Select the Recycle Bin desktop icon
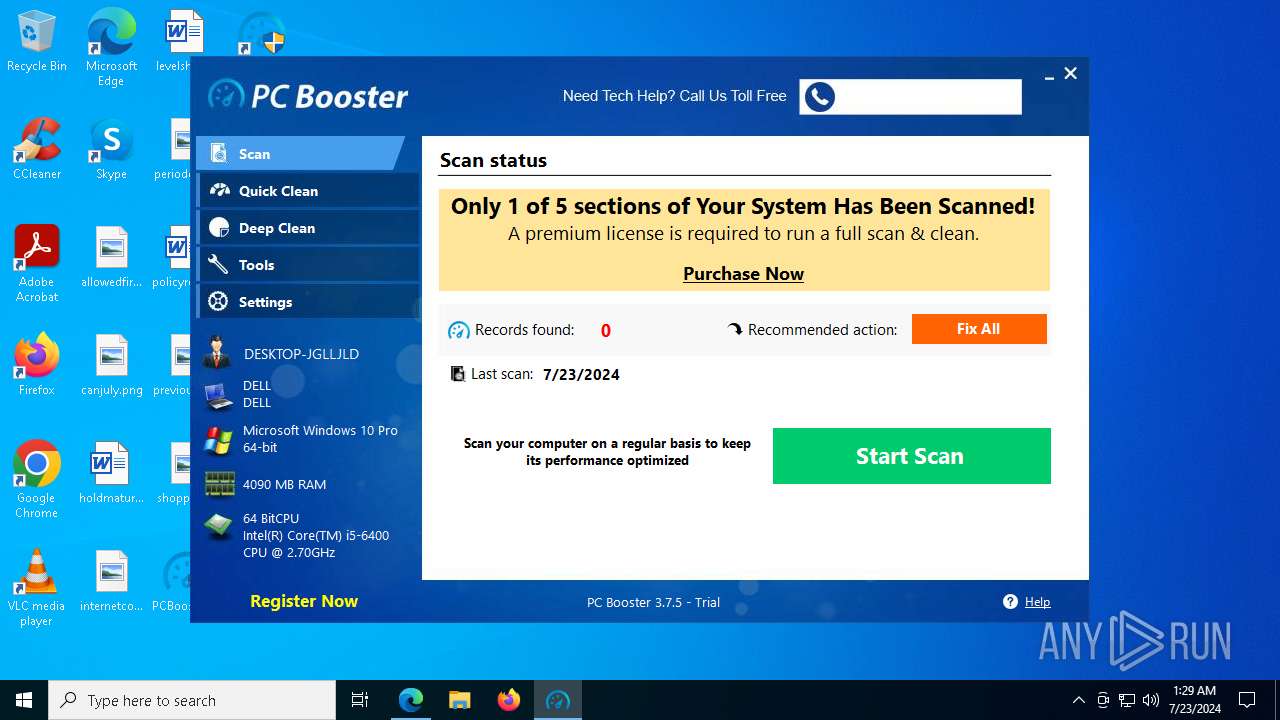1280x720 pixels. click(x=37, y=42)
